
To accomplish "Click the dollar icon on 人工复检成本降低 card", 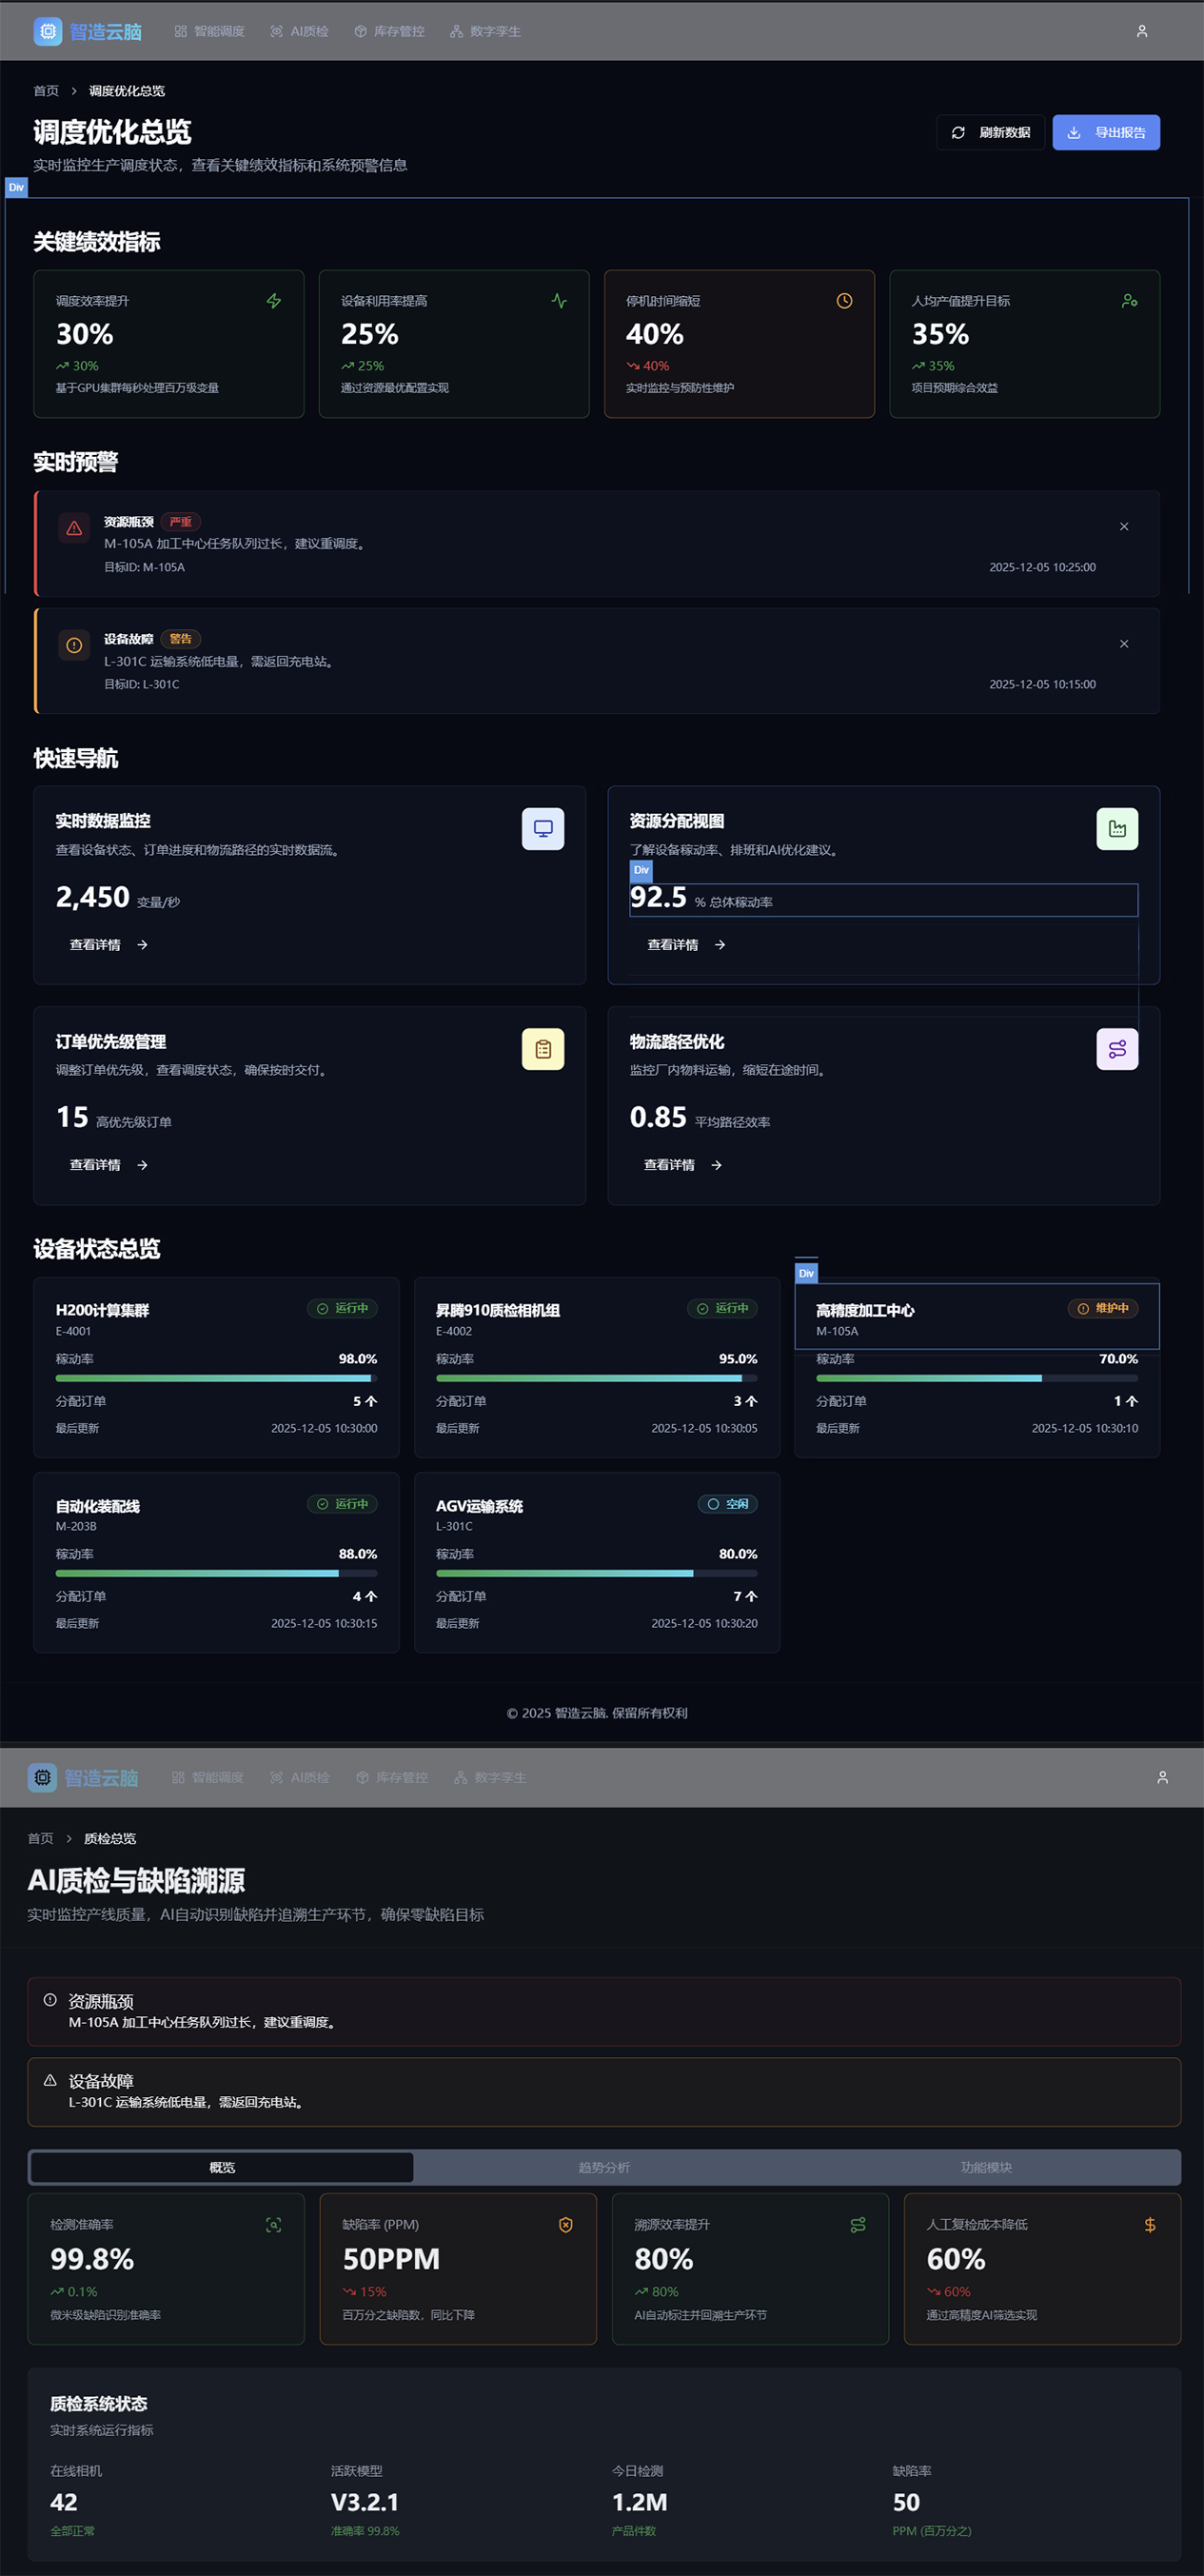I will click(x=1149, y=2224).
